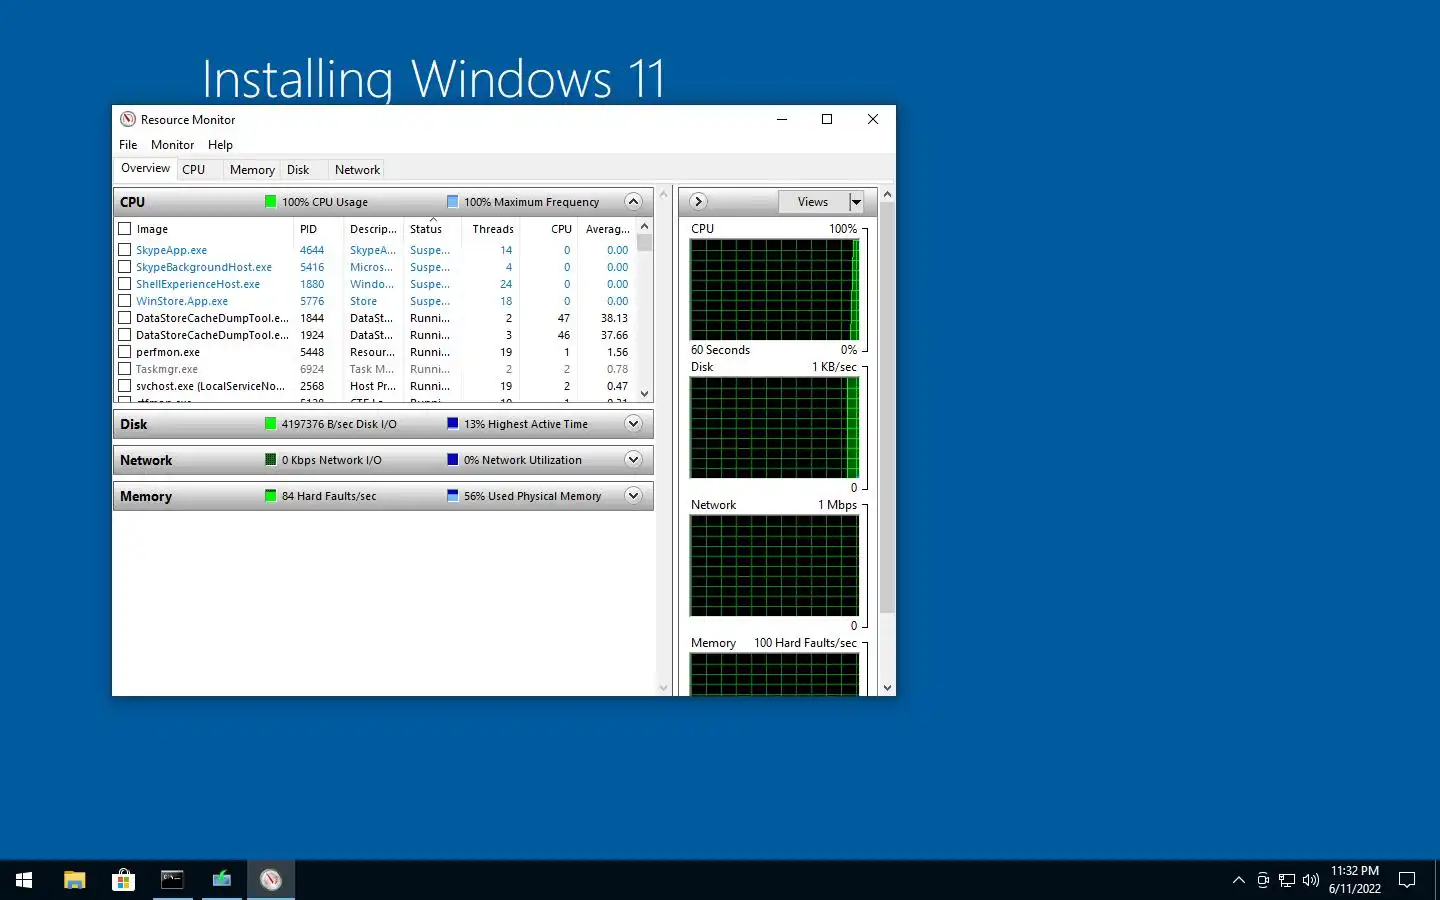Select the perfmon.exe process name

[x=168, y=352]
